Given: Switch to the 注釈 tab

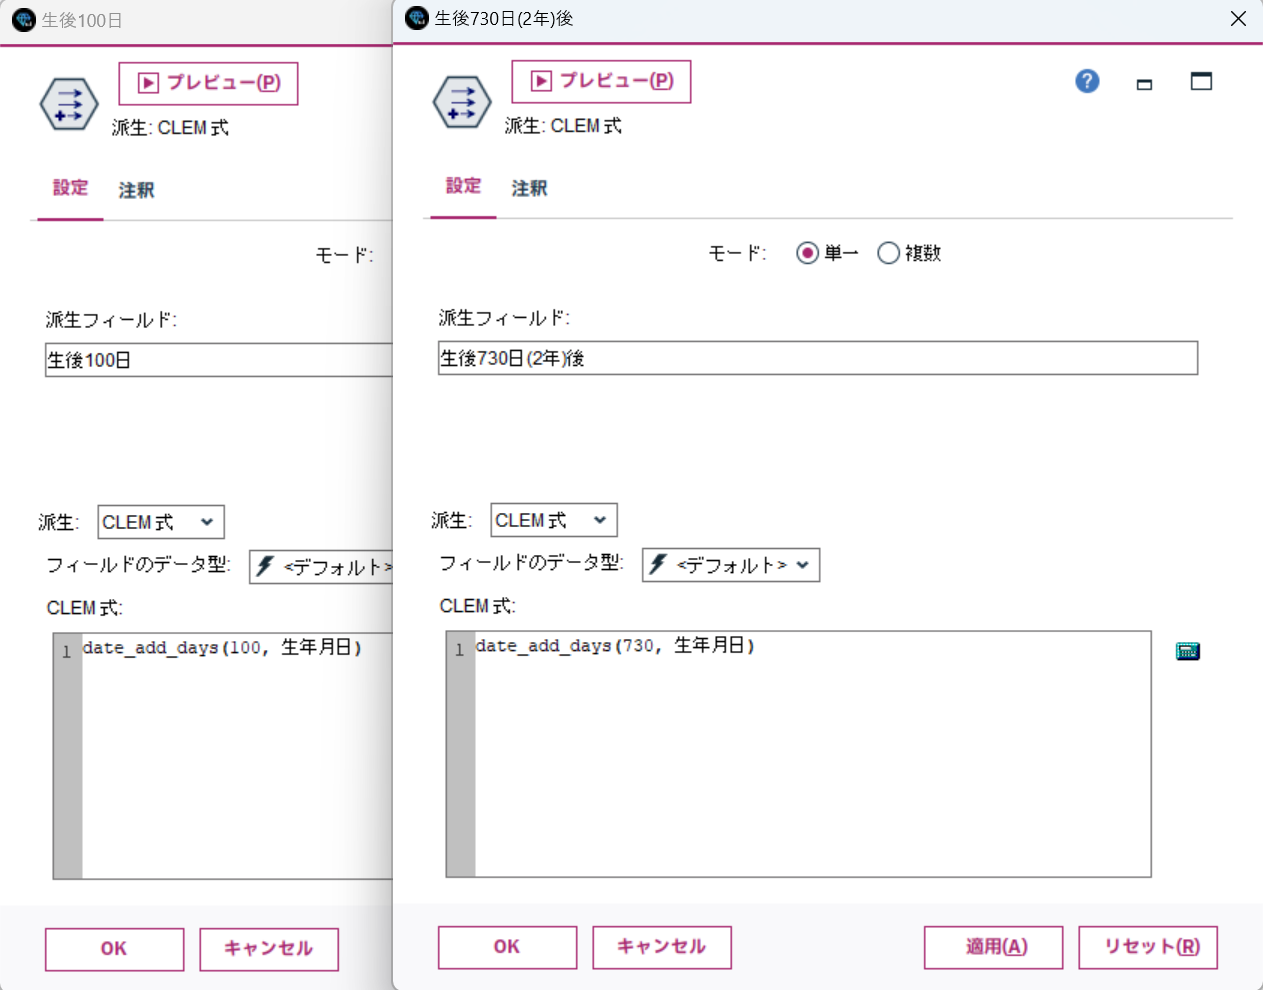Looking at the screenshot, I should (x=528, y=188).
